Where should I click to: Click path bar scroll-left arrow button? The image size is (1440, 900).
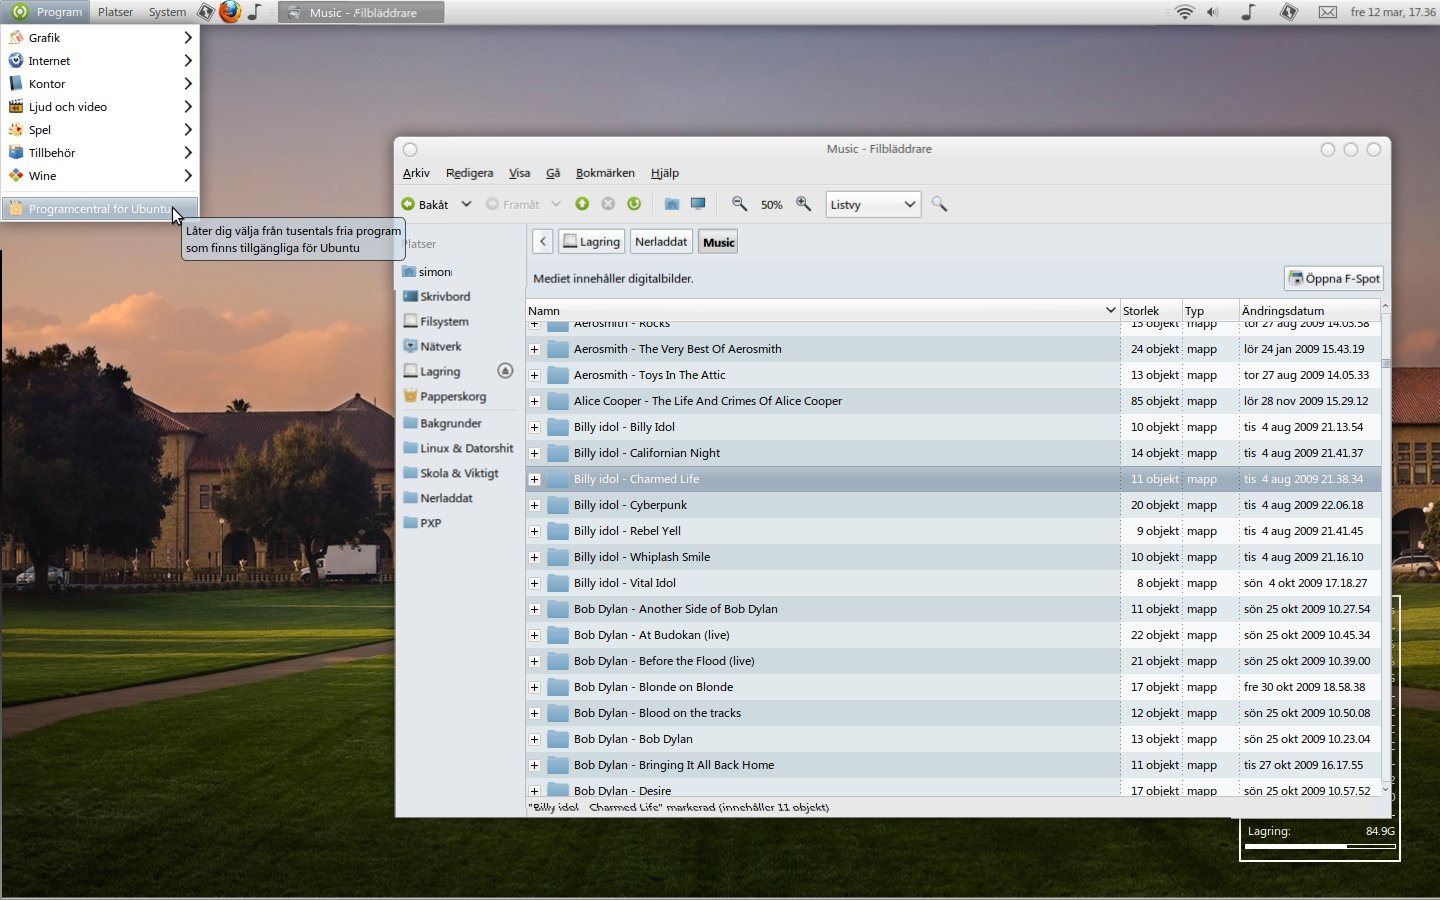pyautogui.click(x=542, y=242)
